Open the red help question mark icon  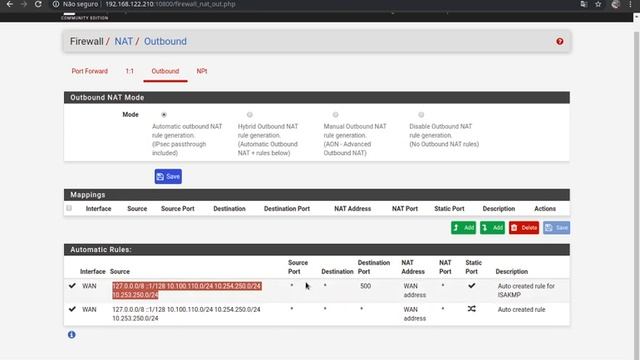tap(560, 41)
